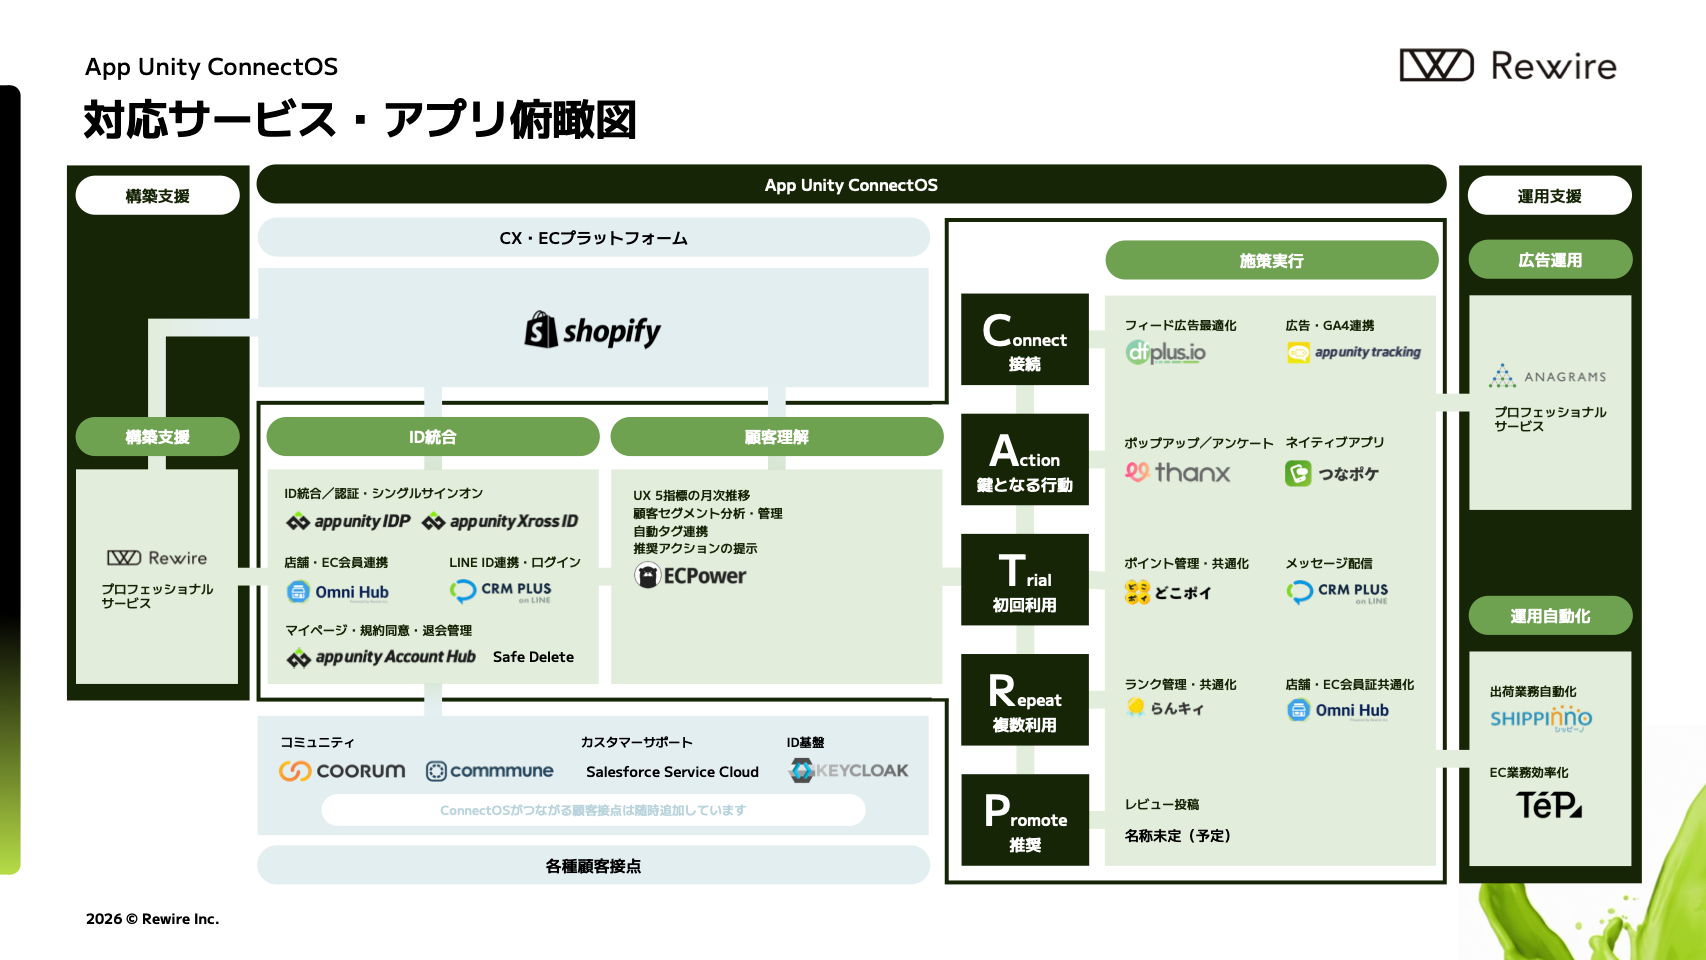Select the 顧客理解 green header
Image resolution: width=1706 pixels, height=960 pixels.
pyautogui.click(x=777, y=437)
